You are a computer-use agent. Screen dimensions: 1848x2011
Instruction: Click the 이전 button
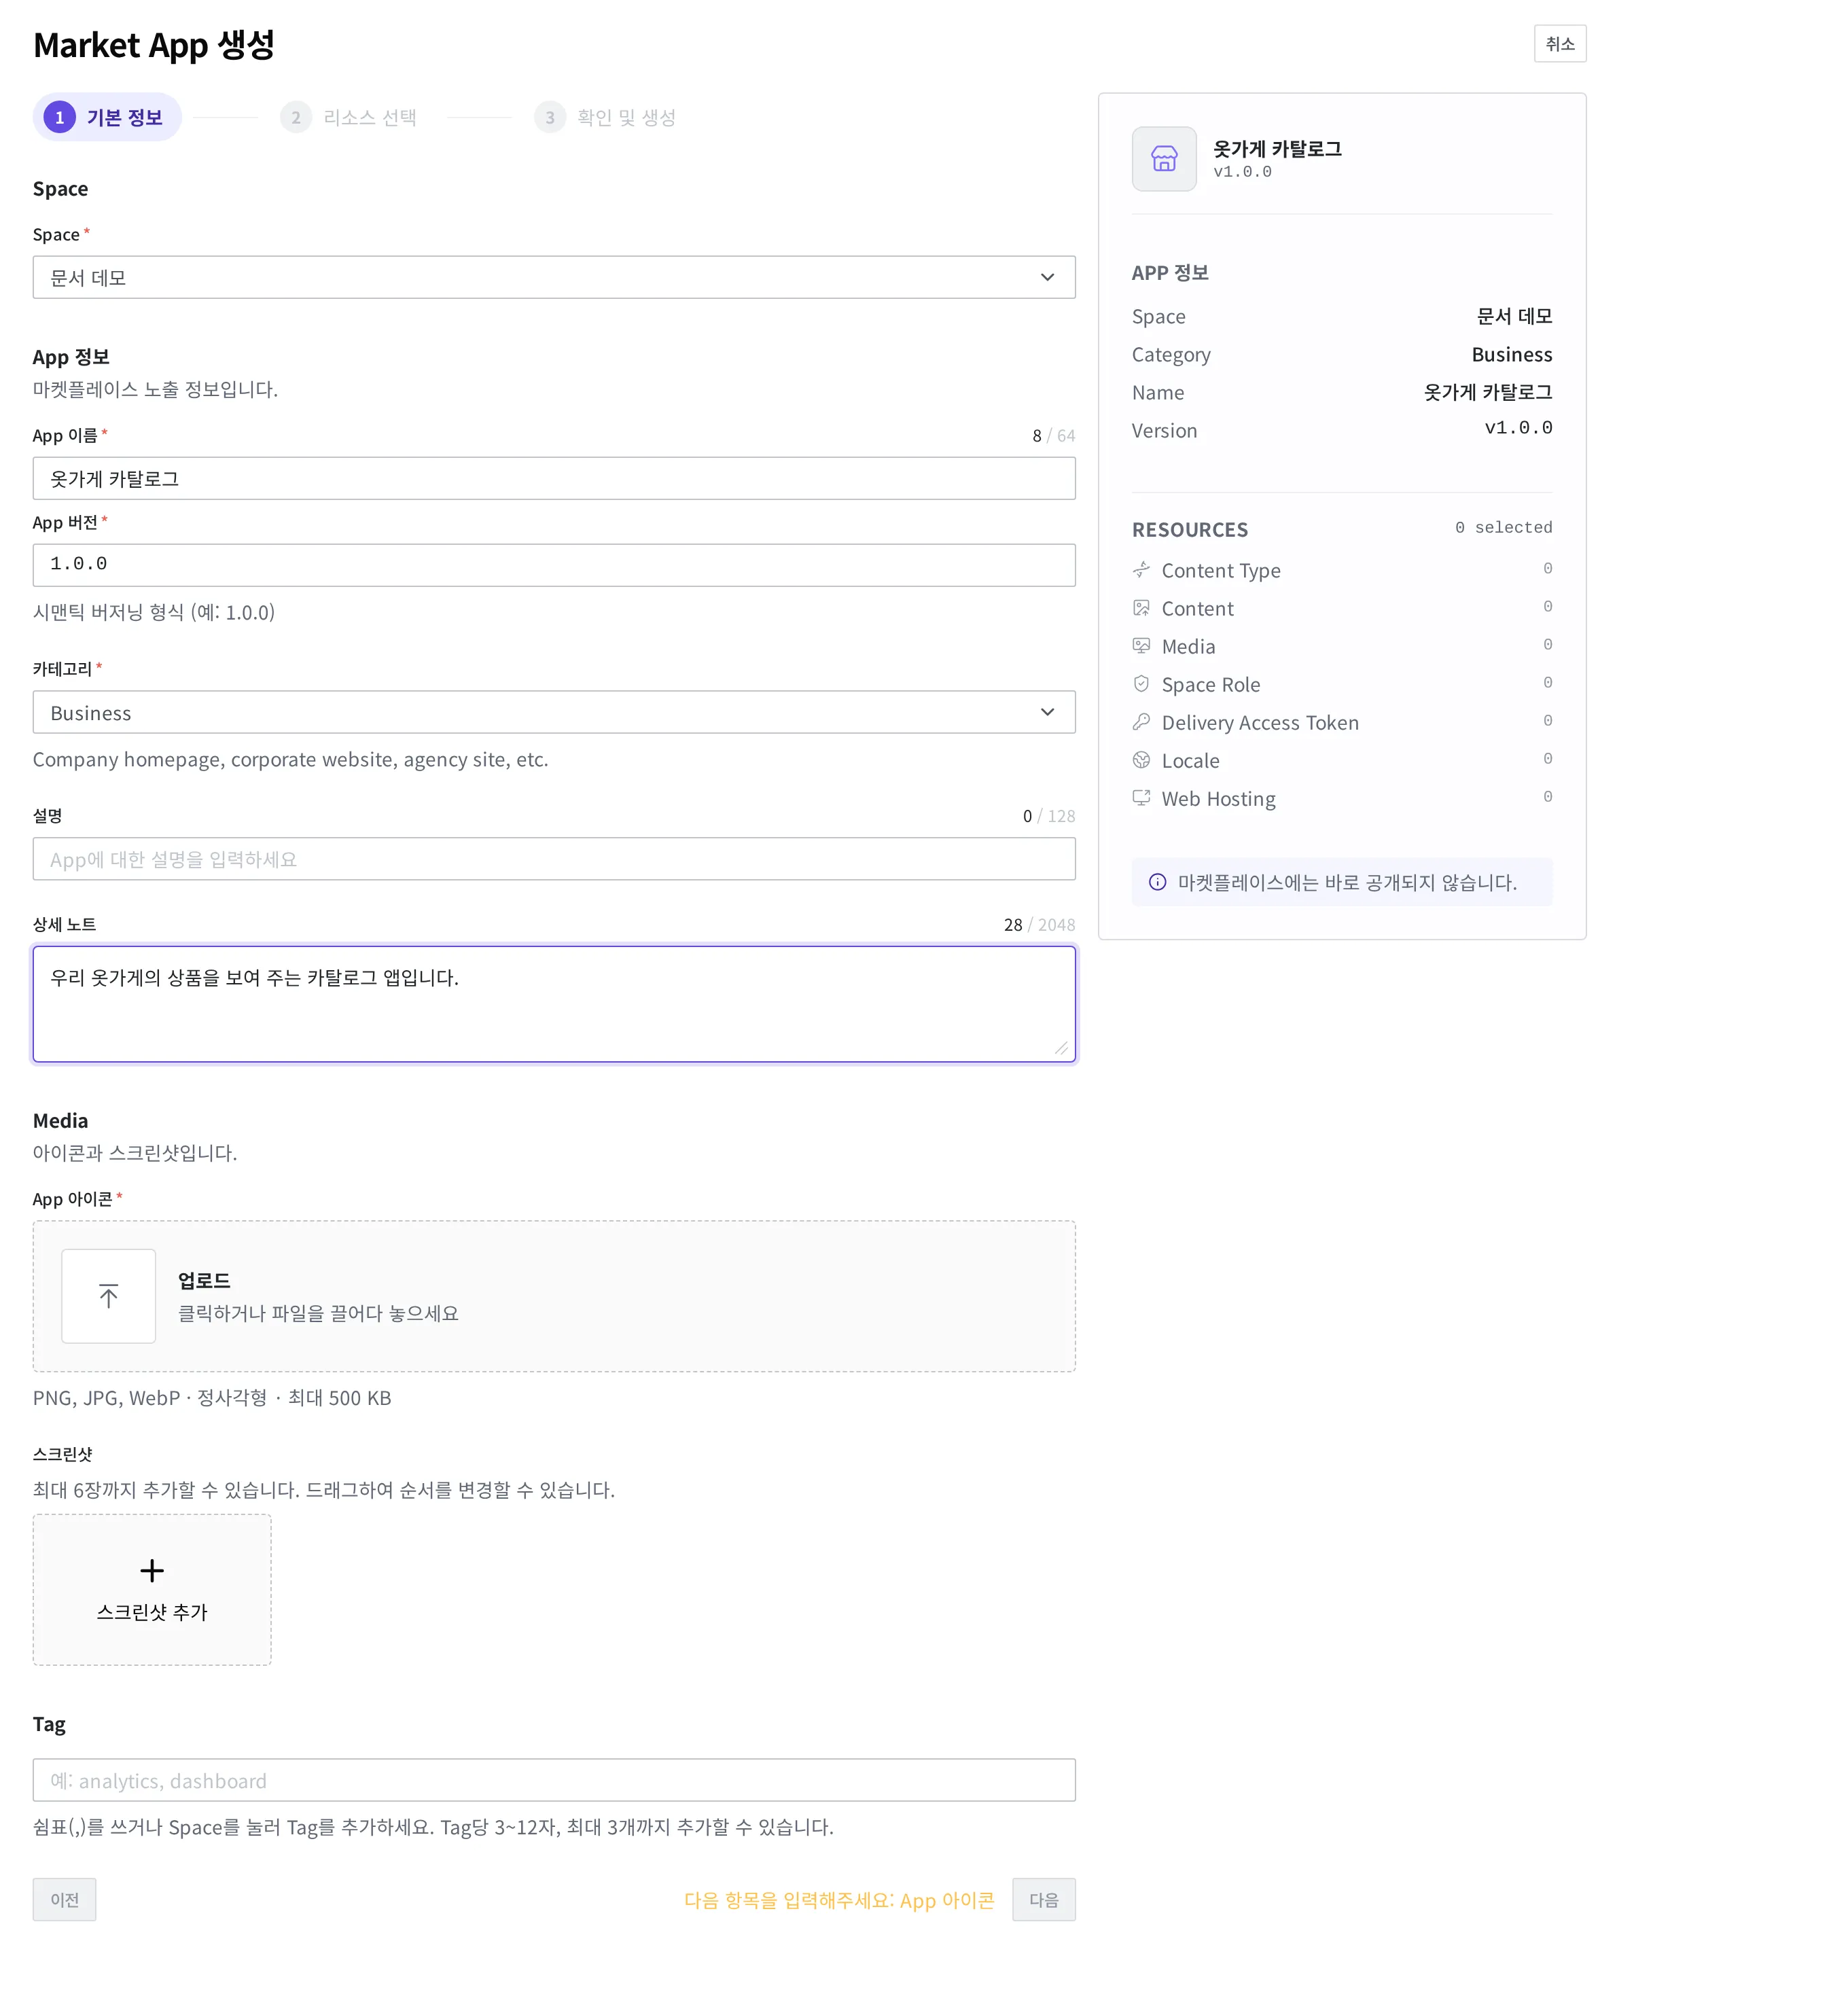(64, 1899)
